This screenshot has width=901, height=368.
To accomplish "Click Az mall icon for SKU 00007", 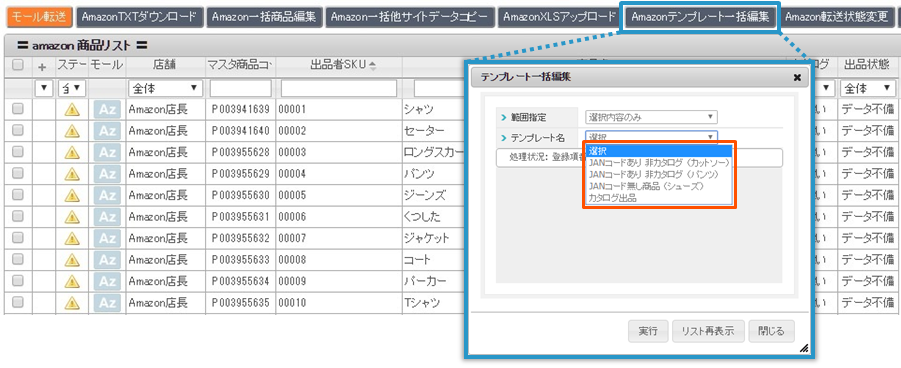I will tap(107, 238).
